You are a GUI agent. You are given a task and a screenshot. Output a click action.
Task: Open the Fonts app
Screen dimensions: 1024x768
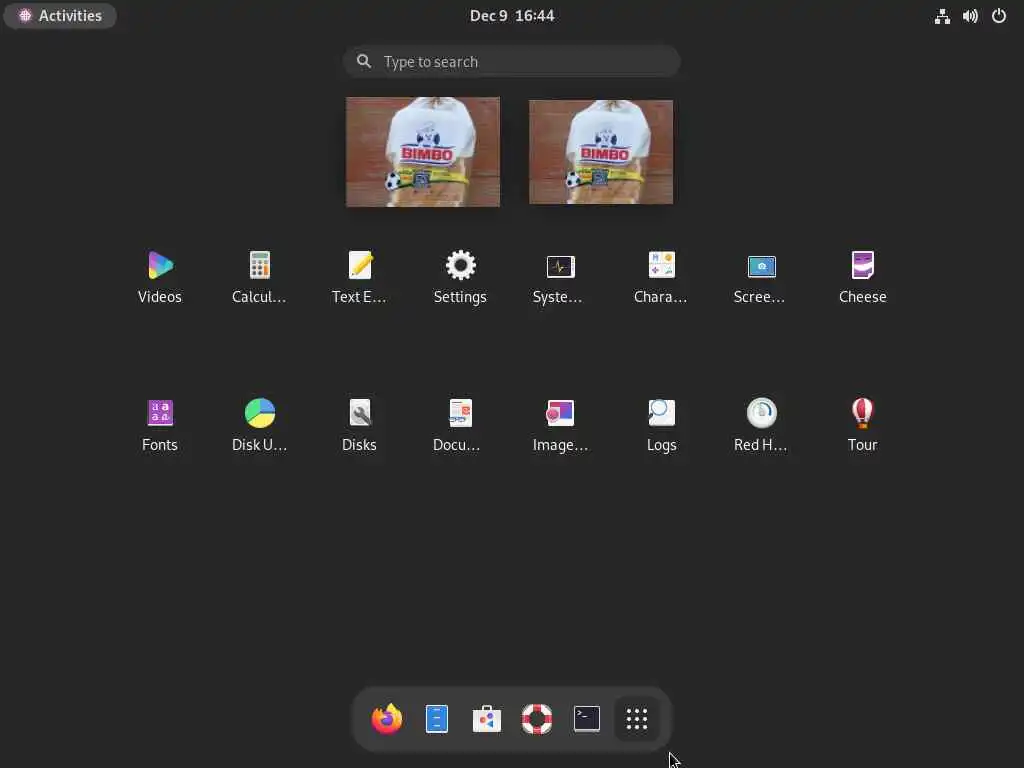tap(160, 425)
